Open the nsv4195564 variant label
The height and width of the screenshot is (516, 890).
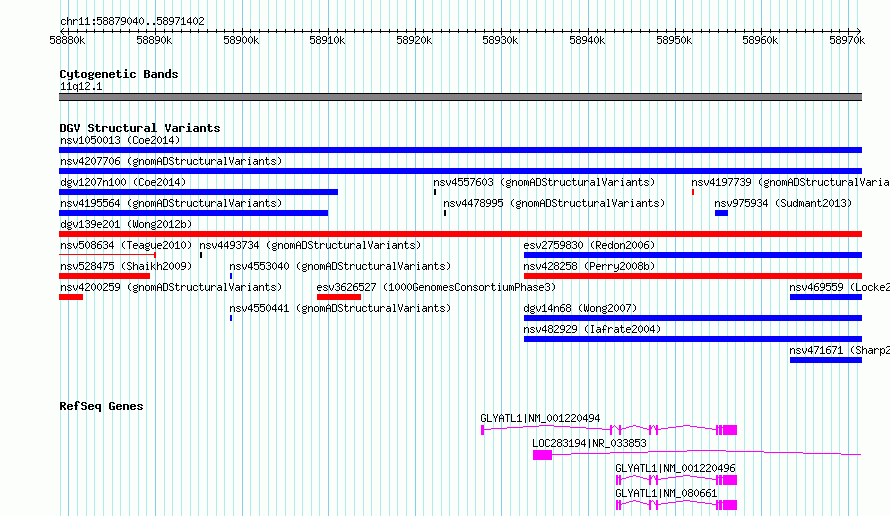coord(171,203)
